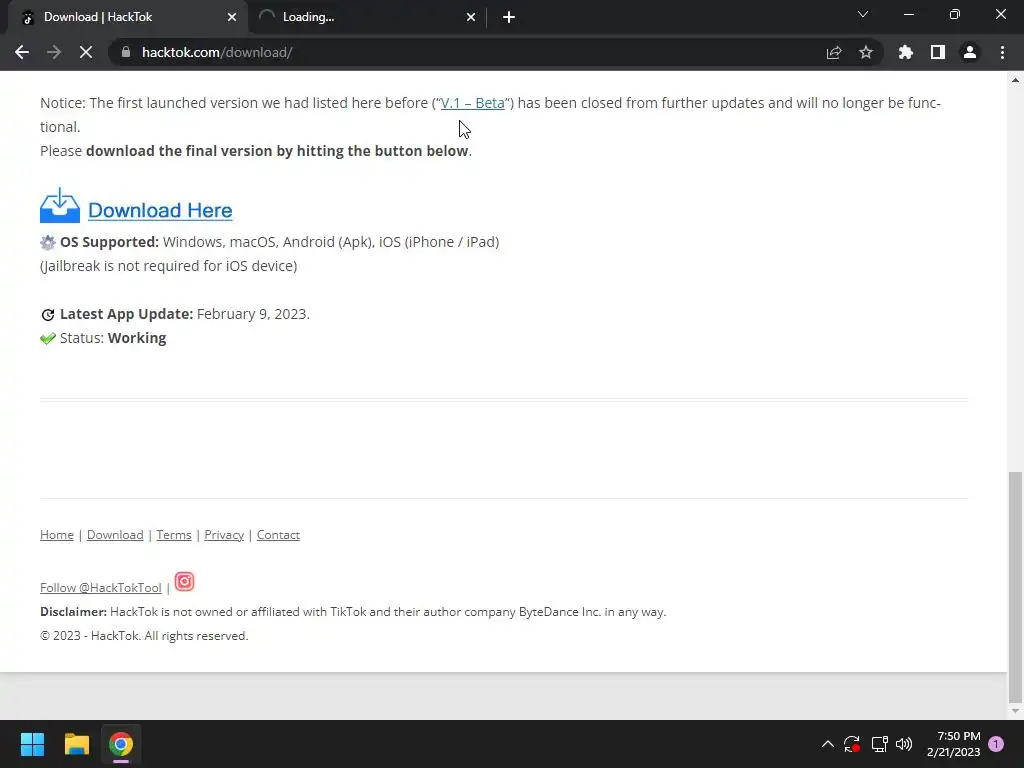1024x768 pixels.
Task: Click the '© 2023 - HackTok. All rights reserved.' text
Action: (144, 636)
